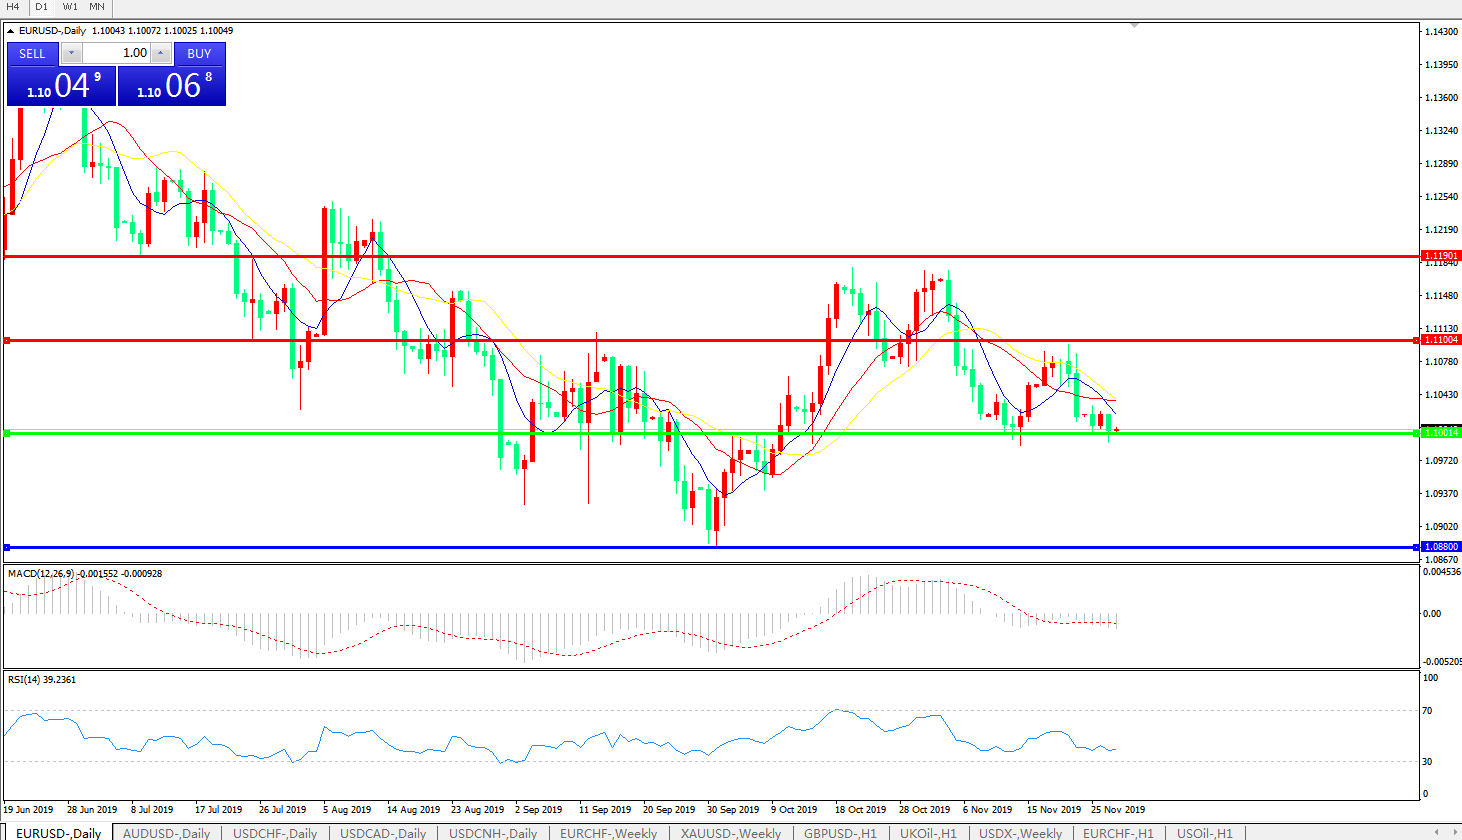Select the 1.11901 red resistance line label

click(1441, 256)
